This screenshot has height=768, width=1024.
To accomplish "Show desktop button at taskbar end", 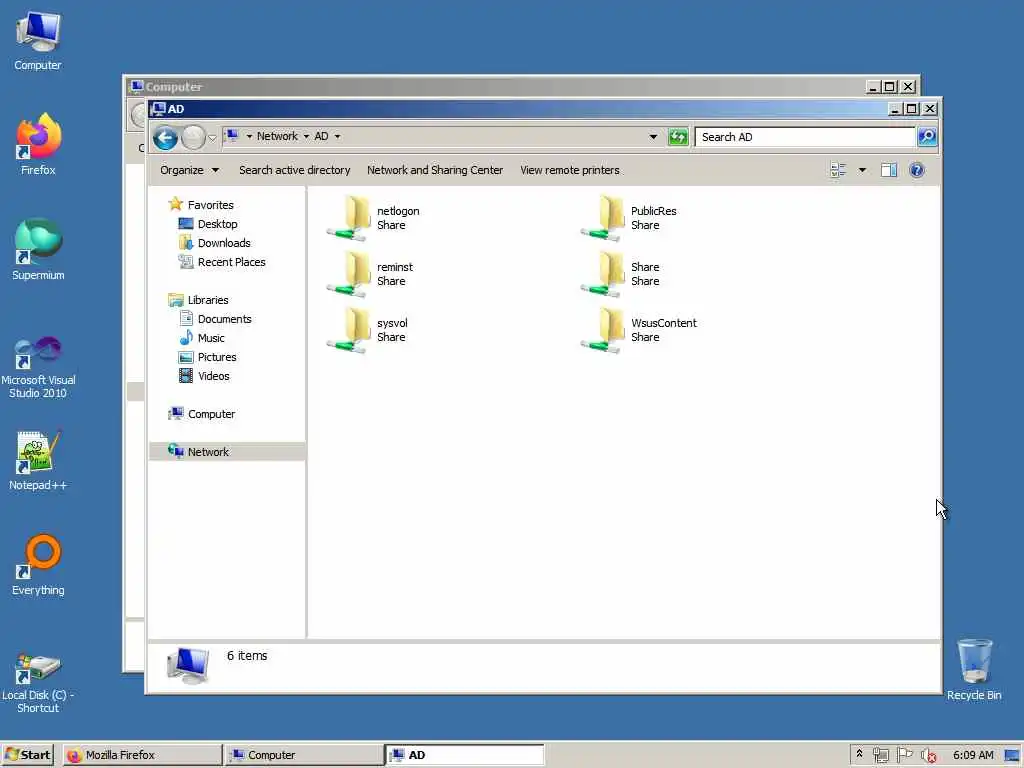I will (1013, 755).
